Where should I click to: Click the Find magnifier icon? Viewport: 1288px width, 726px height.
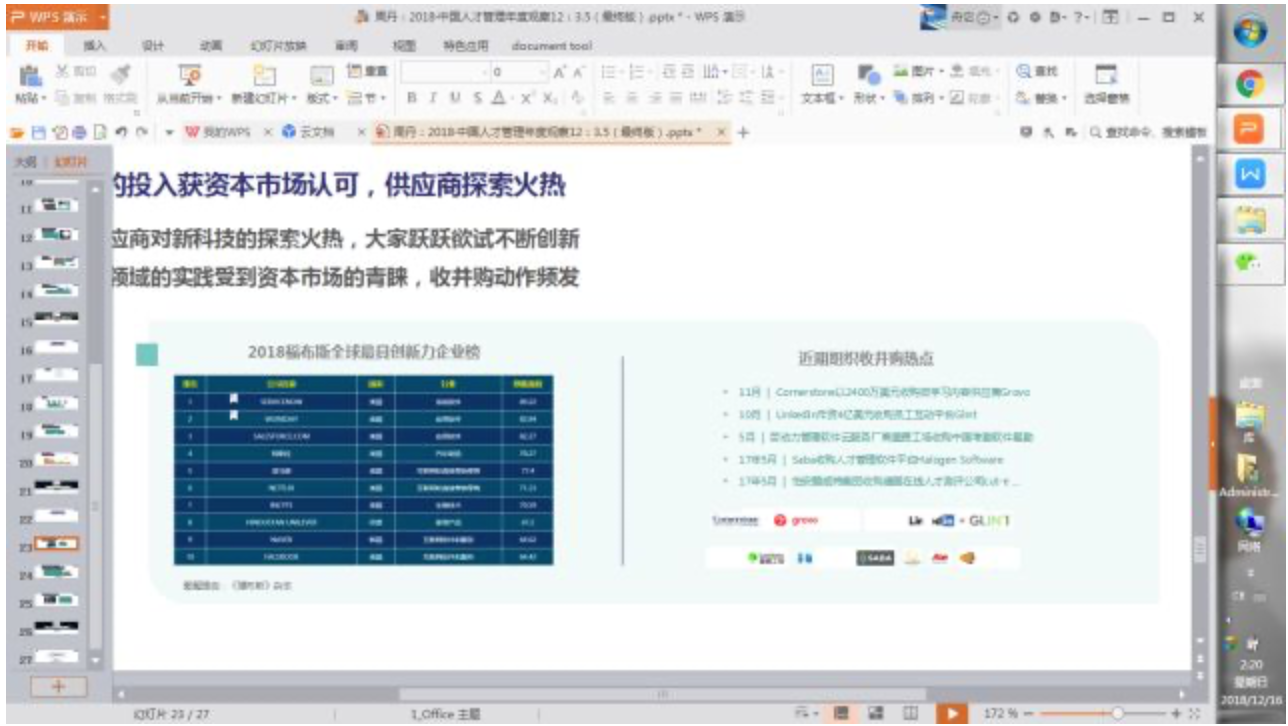1023,72
